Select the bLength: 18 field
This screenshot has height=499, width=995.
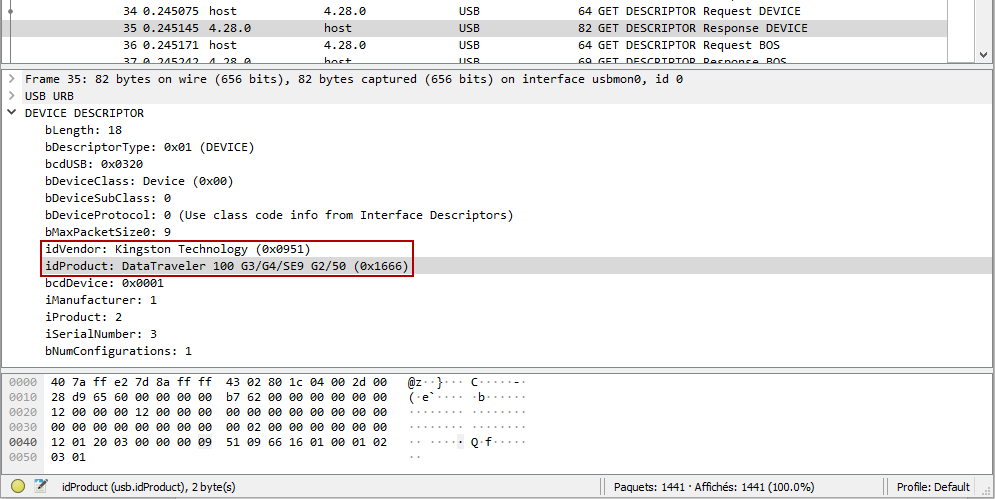click(83, 130)
